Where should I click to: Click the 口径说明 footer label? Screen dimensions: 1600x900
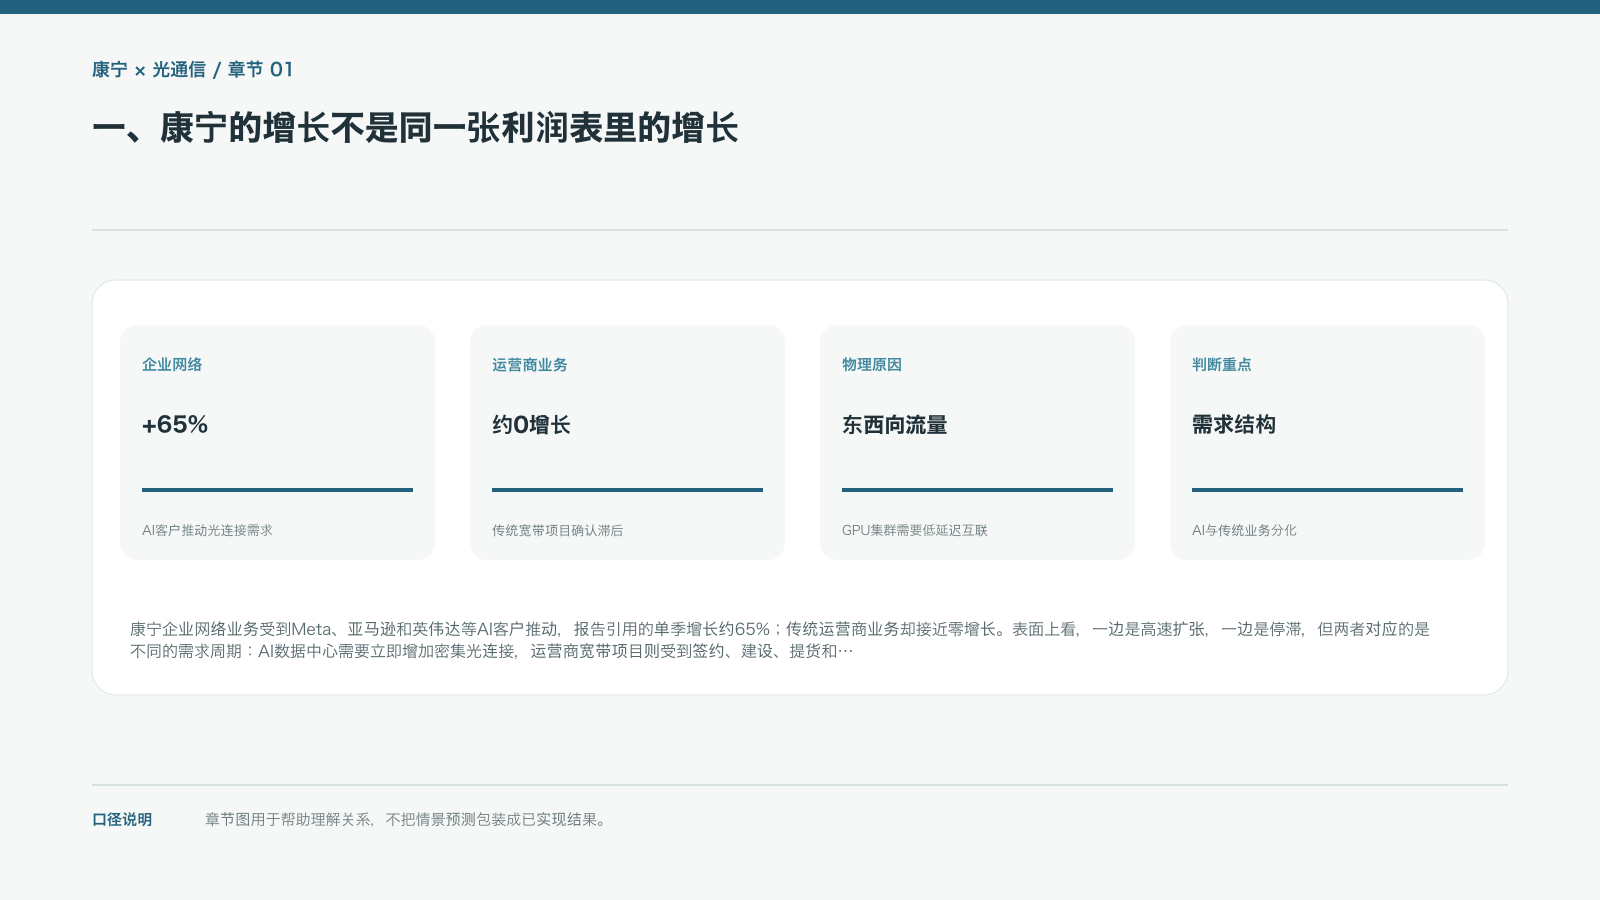coord(122,819)
